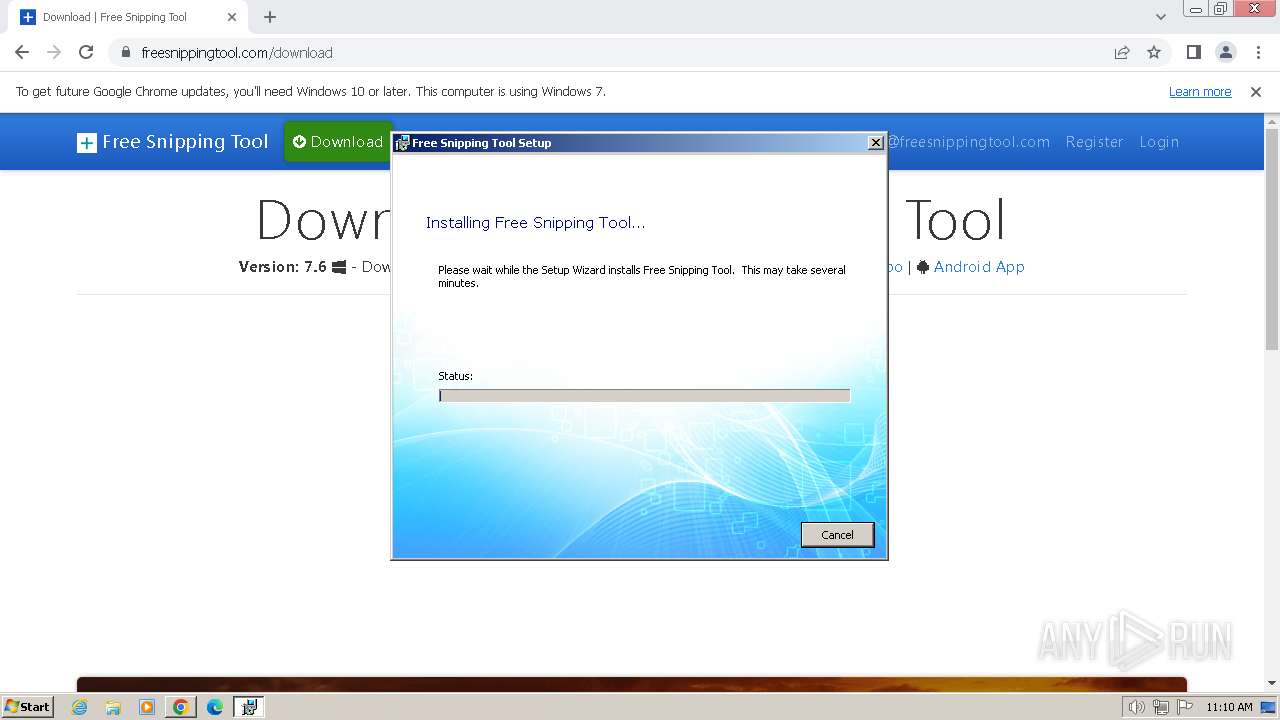Screen dimensions: 1280x720
Task: Open the Free Snipping Tool site logo
Action: tap(173, 142)
